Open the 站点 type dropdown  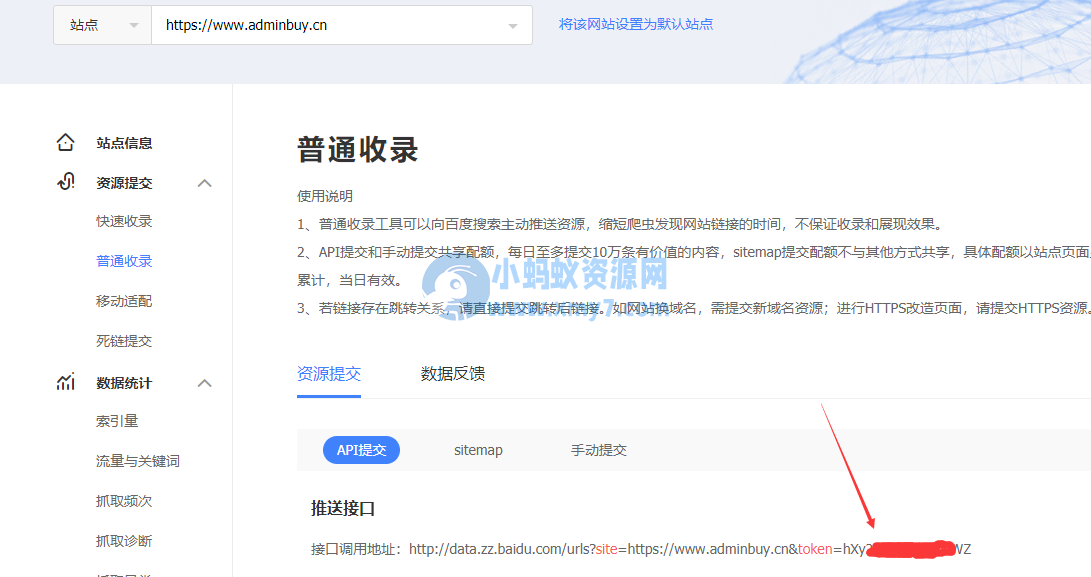pyautogui.click(x=103, y=25)
